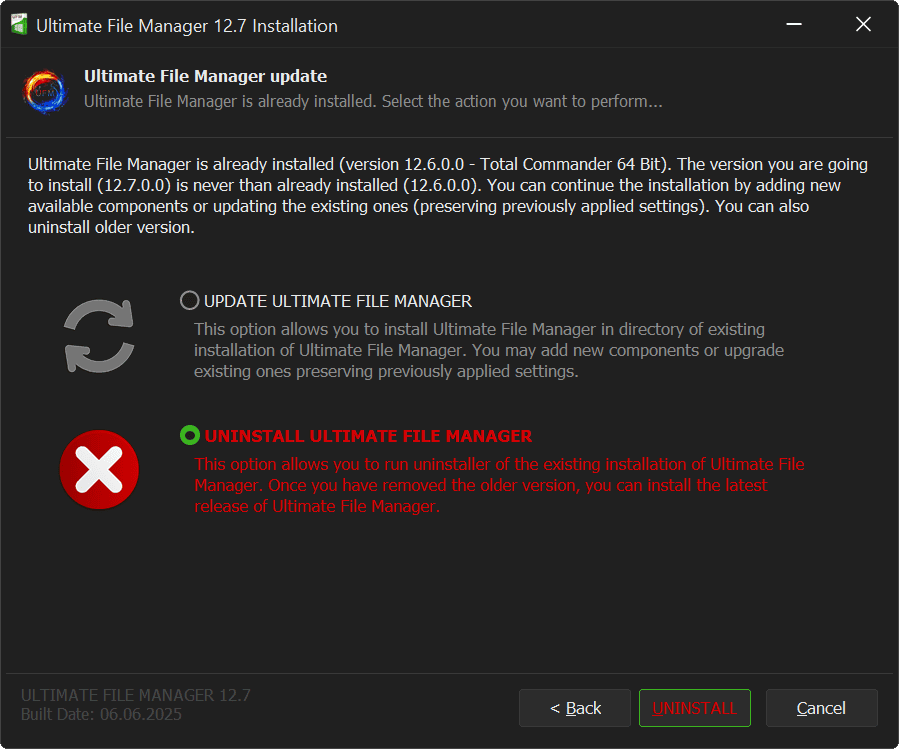
Task: Click the window title "Ultimate File Manager 12.7 Installation"
Action: [x=187, y=26]
